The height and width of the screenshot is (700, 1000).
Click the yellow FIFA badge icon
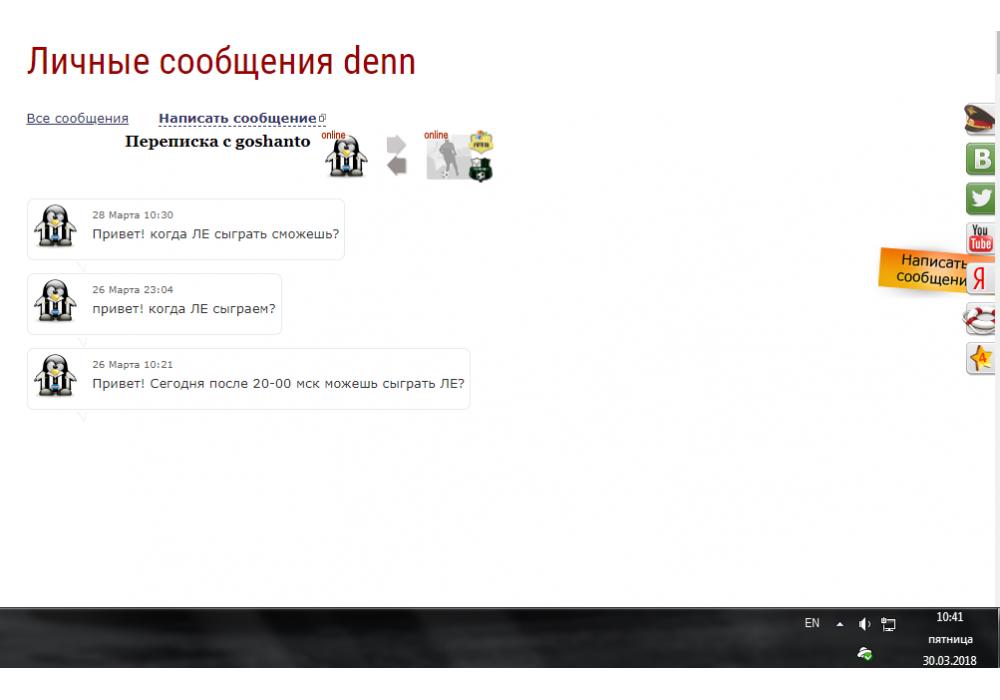pos(481,141)
